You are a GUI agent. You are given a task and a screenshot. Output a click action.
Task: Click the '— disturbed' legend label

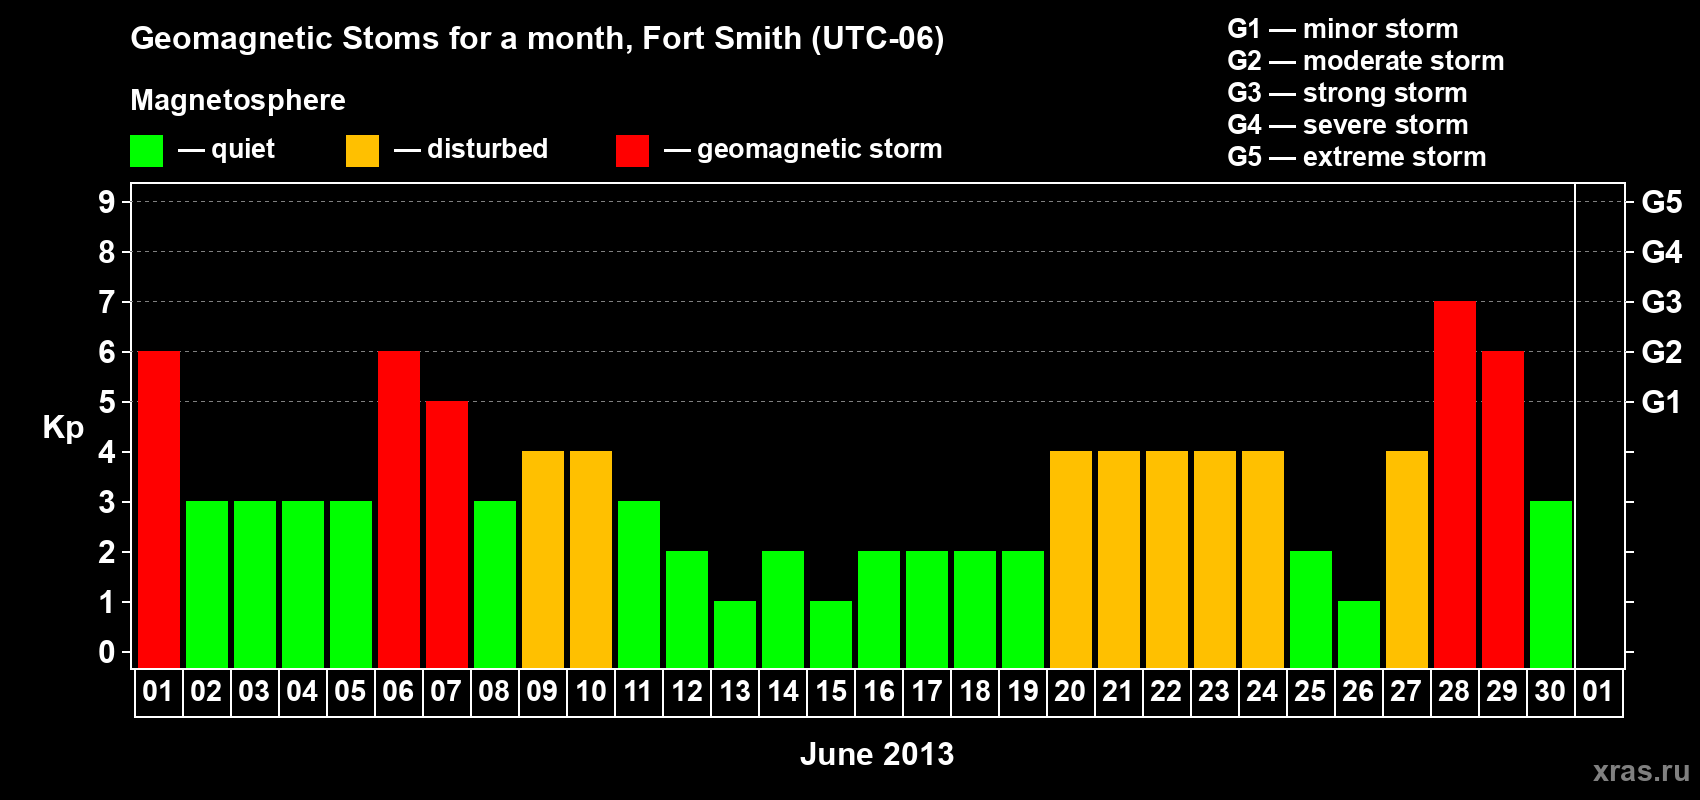[471, 149]
